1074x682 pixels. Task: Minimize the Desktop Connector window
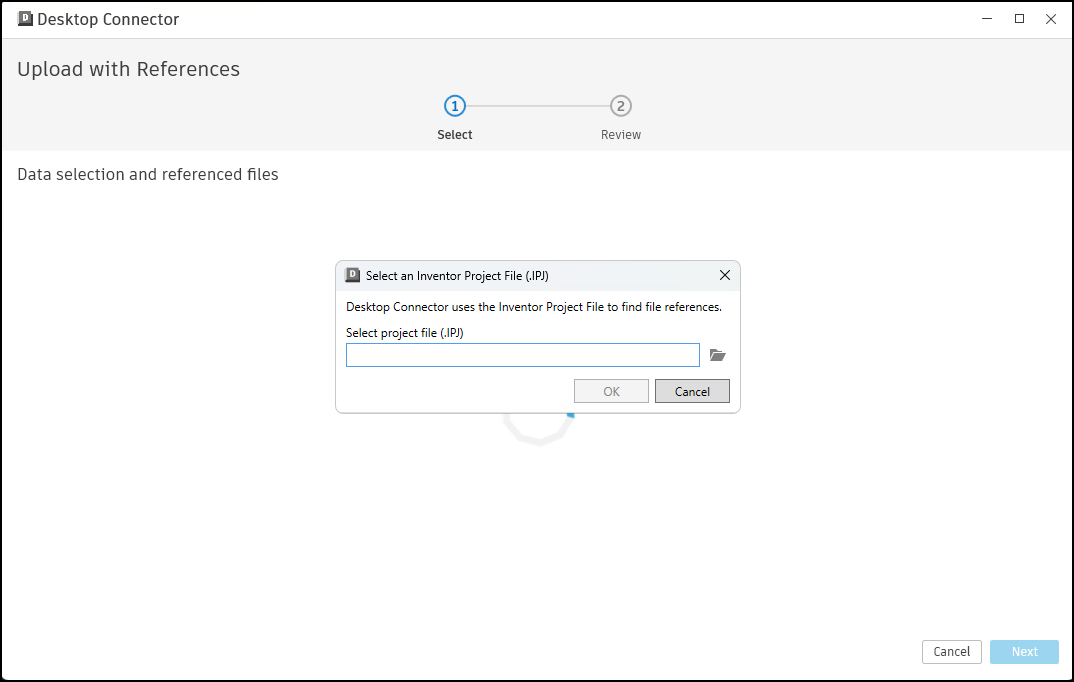pos(987,19)
